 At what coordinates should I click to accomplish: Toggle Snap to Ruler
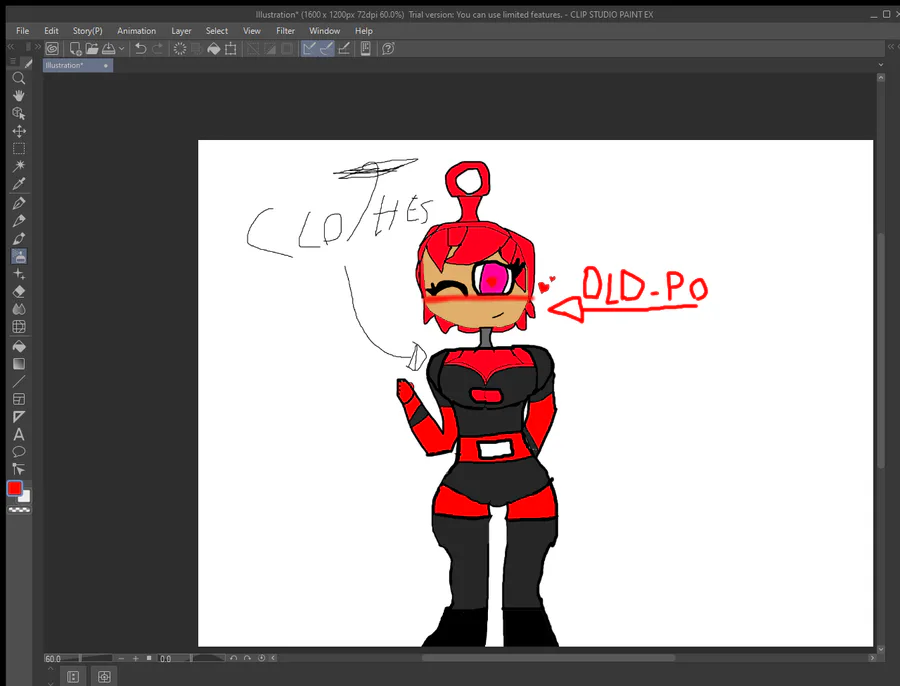(309, 49)
